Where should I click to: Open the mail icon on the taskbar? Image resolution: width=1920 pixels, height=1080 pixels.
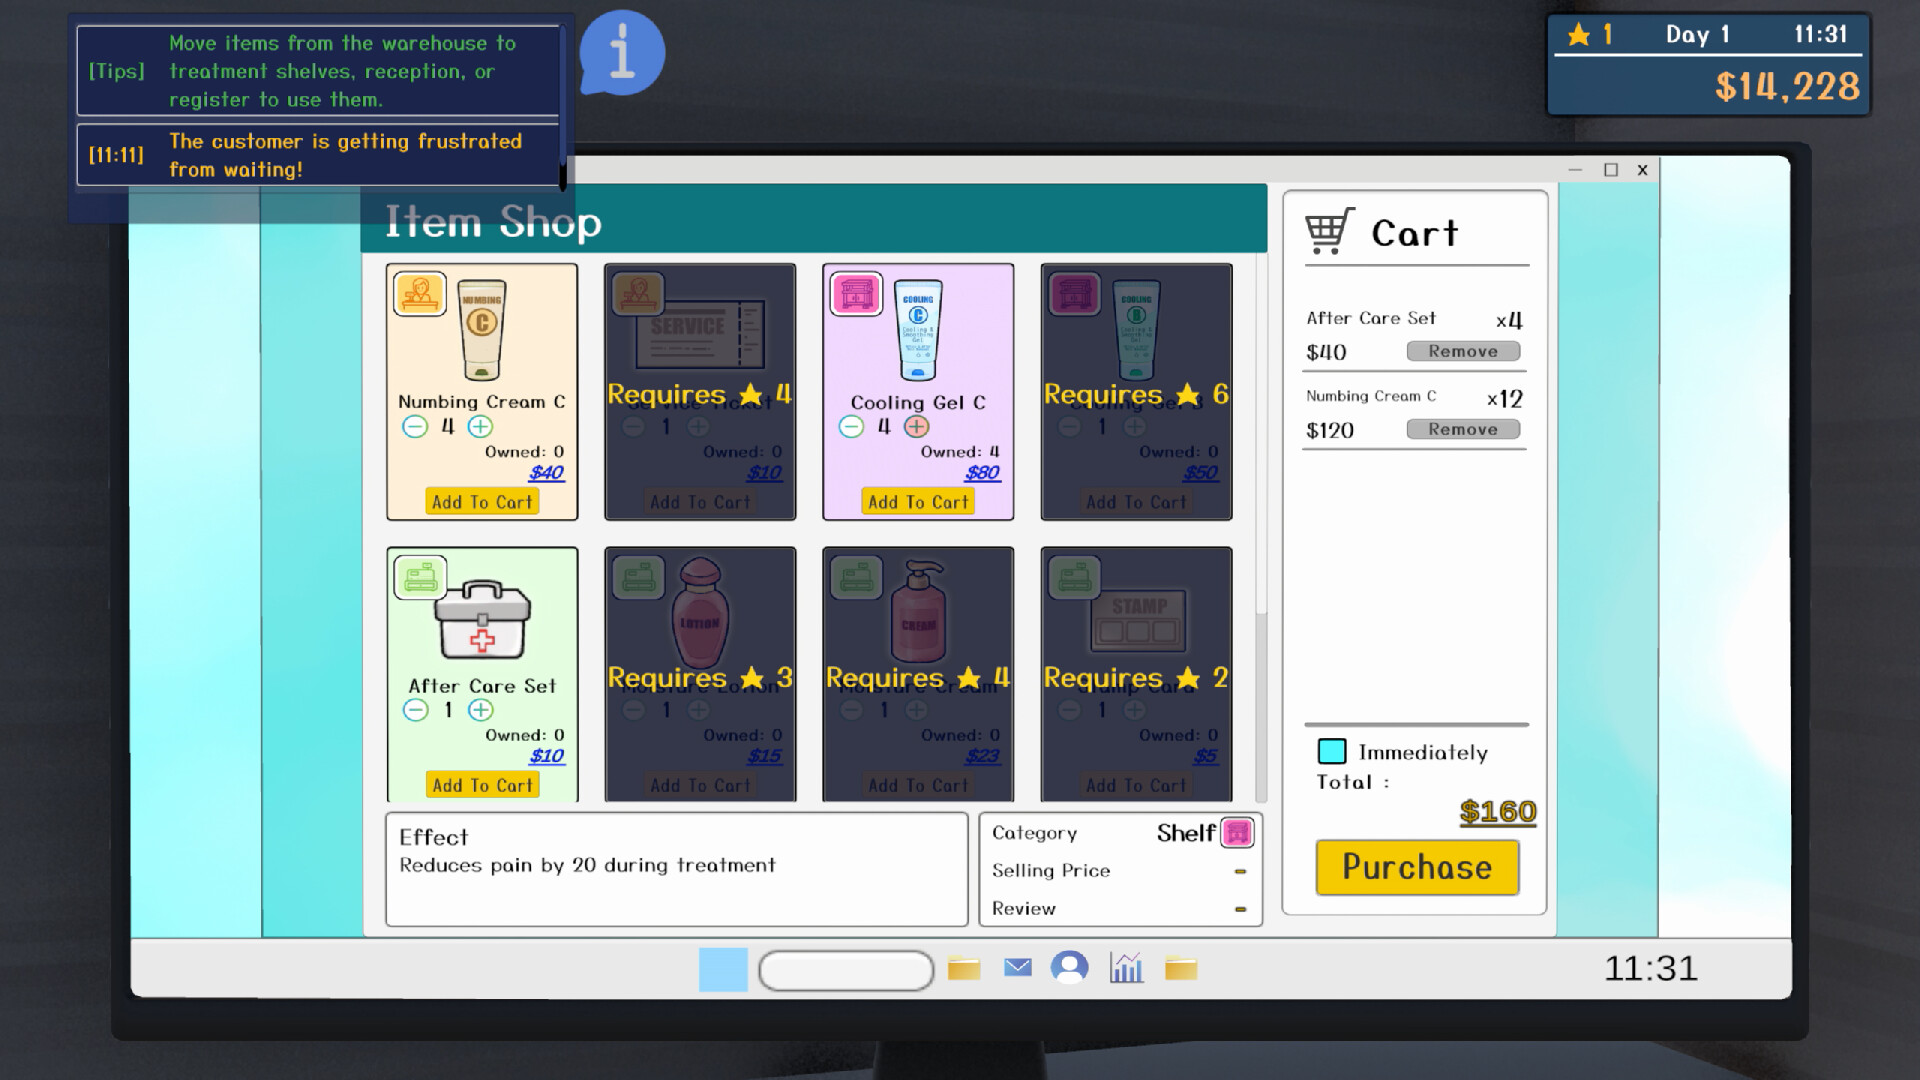pos(1017,967)
